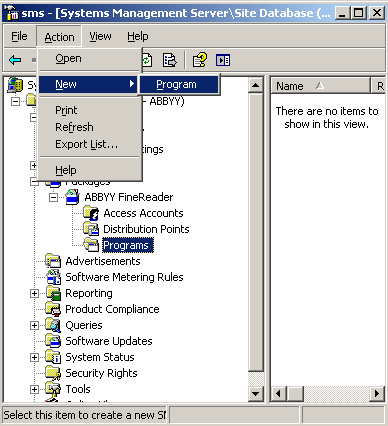Click the Queries node icon

click(x=53, y=325)
